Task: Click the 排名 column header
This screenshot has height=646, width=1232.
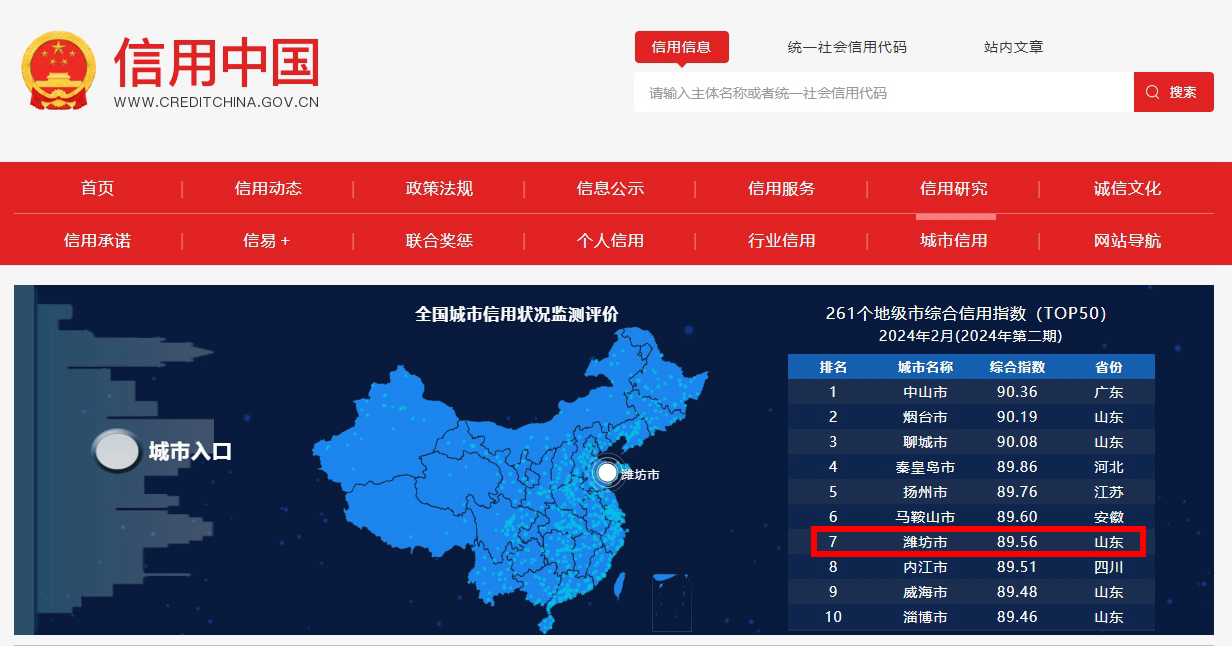Action: 833,367
